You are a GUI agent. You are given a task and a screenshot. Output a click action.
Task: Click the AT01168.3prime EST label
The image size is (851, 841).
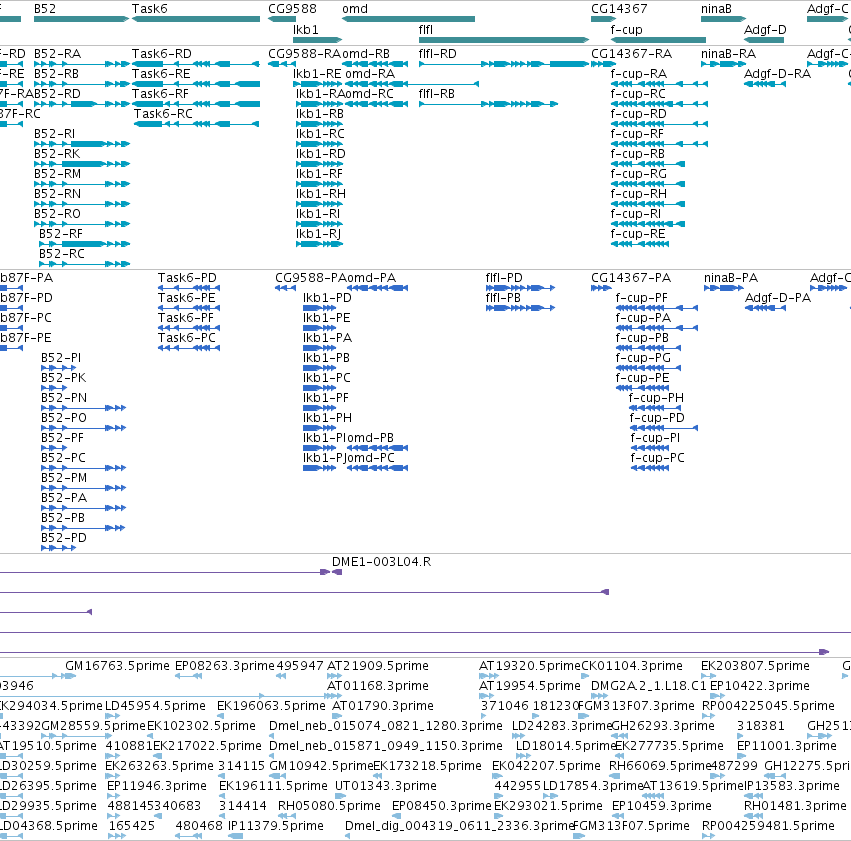[378, 686]
